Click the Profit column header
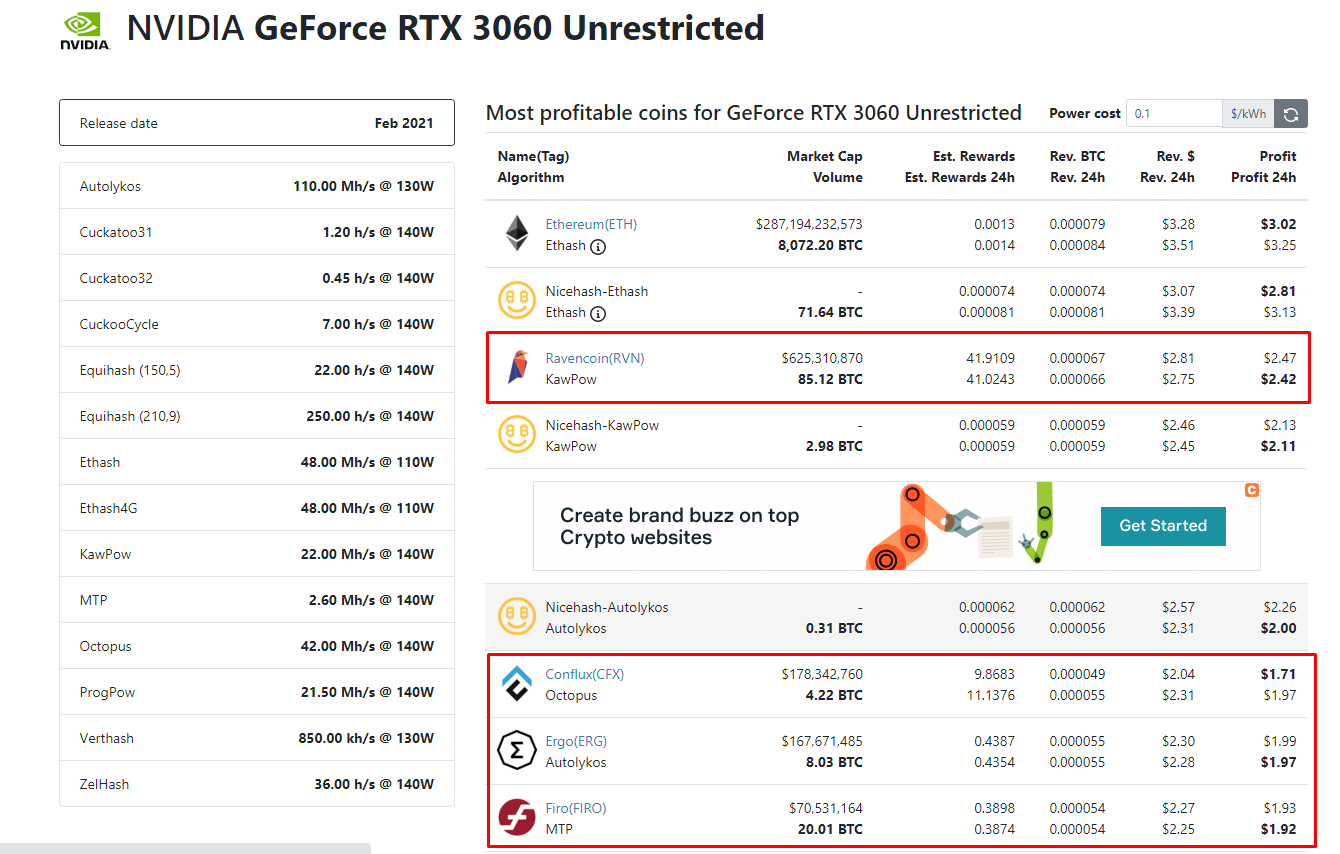The image size is (1340, 854). pos(1278,156)
